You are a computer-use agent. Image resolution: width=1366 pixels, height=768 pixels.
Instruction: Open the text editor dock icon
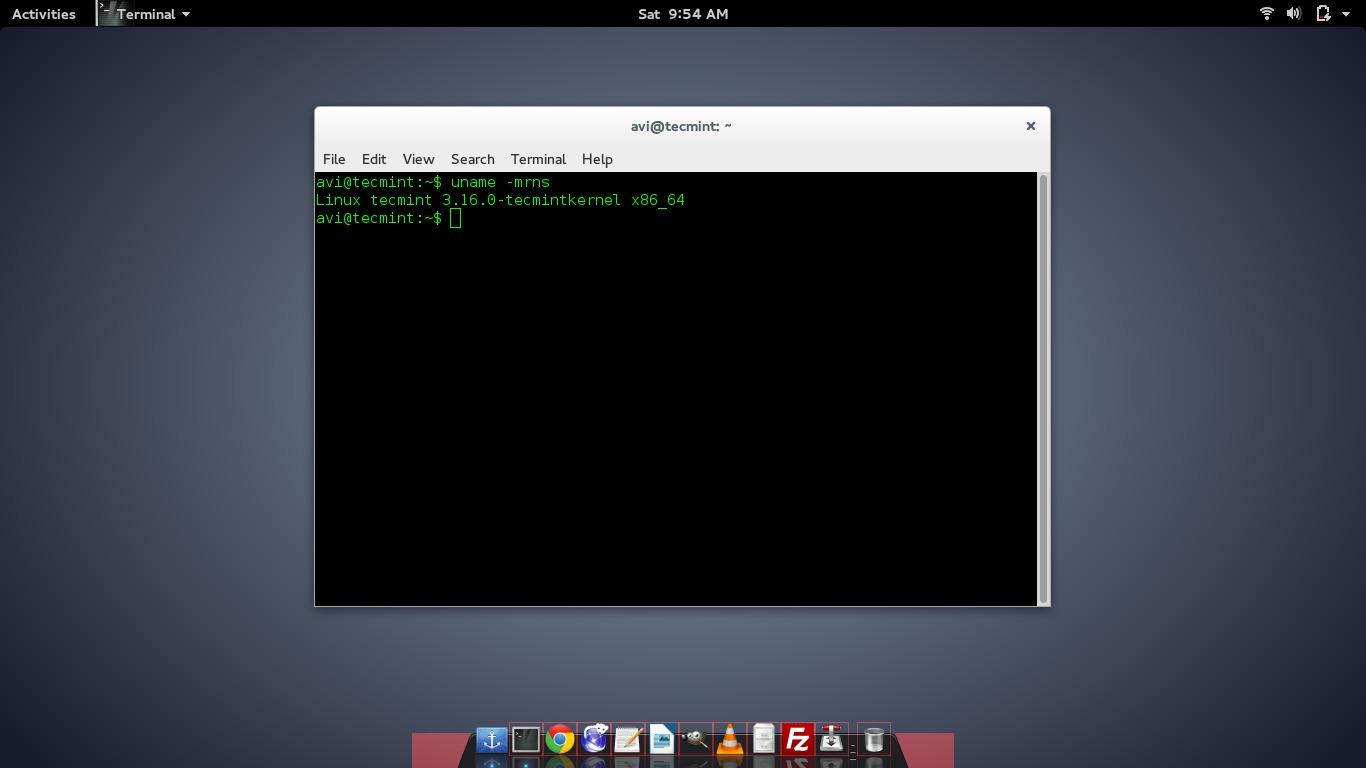628,739
